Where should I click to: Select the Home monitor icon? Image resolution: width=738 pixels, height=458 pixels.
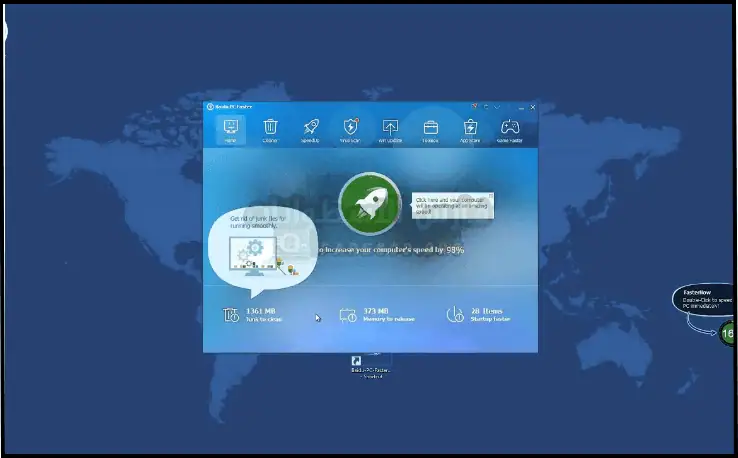[230, 130]
